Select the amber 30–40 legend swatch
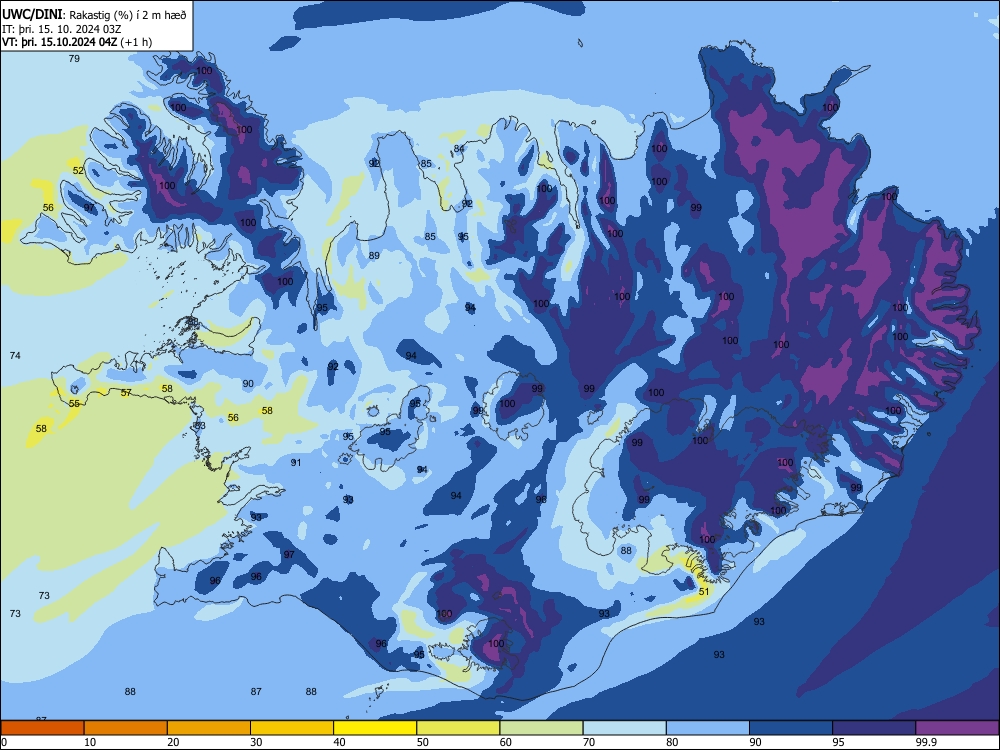This screenshot has height=750, width=1000. click(x=292, y=728)
